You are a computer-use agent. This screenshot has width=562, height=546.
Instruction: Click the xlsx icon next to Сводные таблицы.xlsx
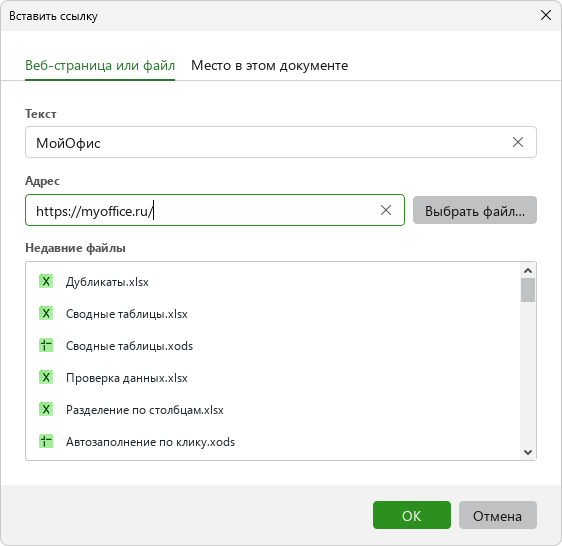46,313
